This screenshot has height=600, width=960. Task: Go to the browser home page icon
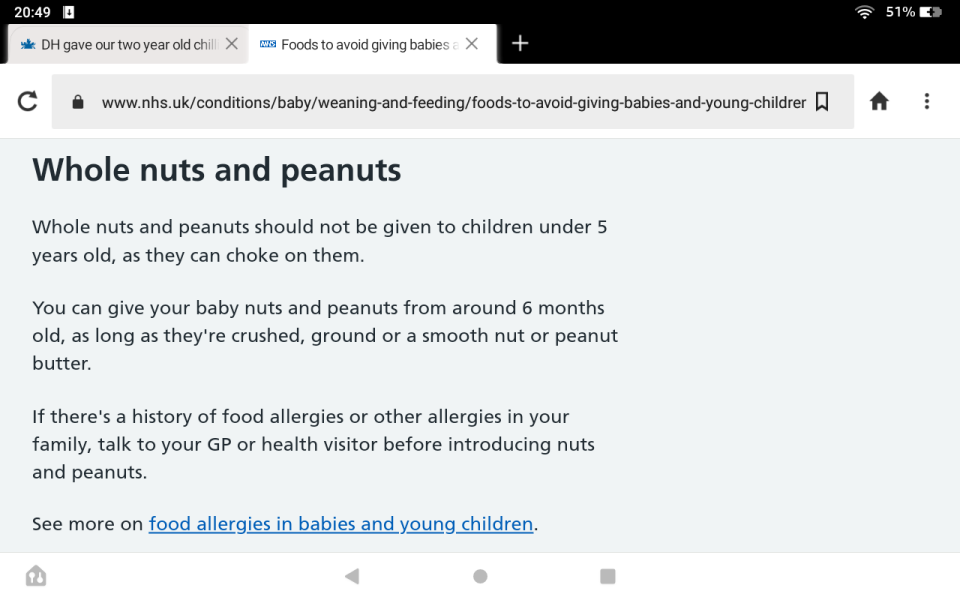tap(879, 101)
